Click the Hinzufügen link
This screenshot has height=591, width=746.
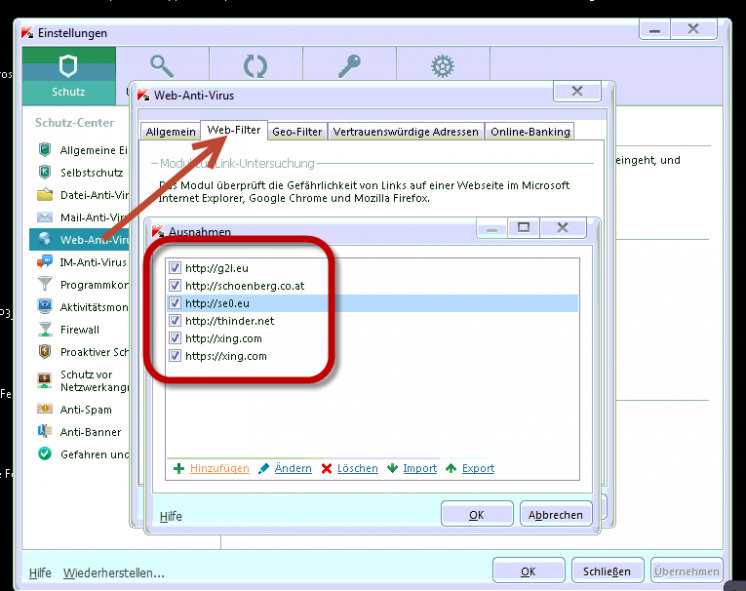pyautogui.click(x=219, y=468)
